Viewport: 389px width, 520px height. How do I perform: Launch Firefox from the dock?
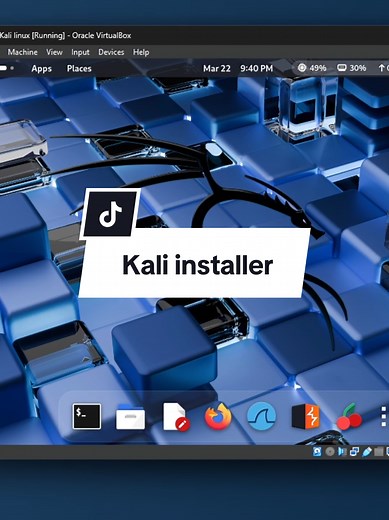click(218, 416)
